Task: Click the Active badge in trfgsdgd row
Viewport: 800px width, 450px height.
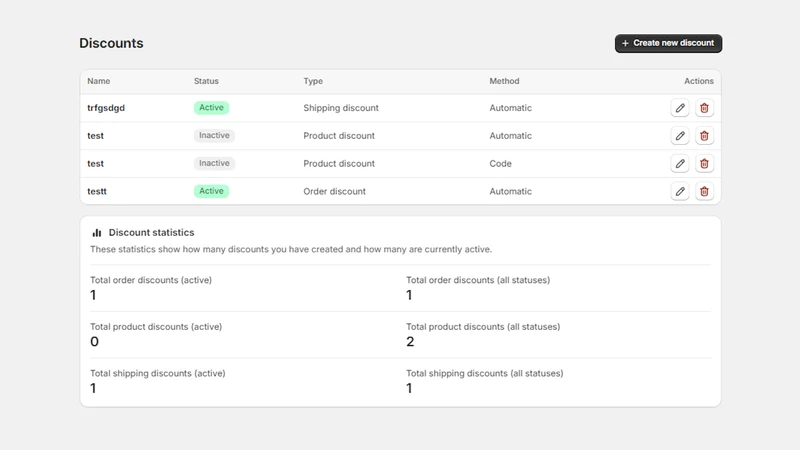Action: point(211,108)
